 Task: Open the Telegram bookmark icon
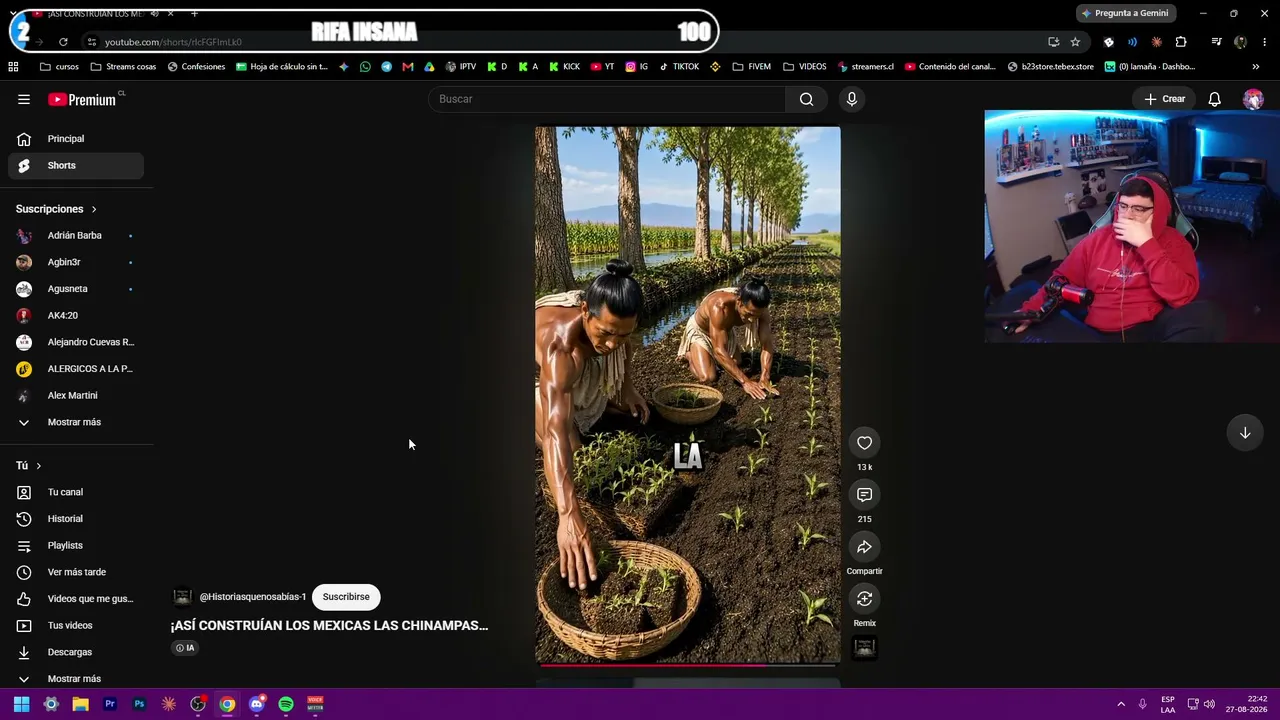[386, 67]
